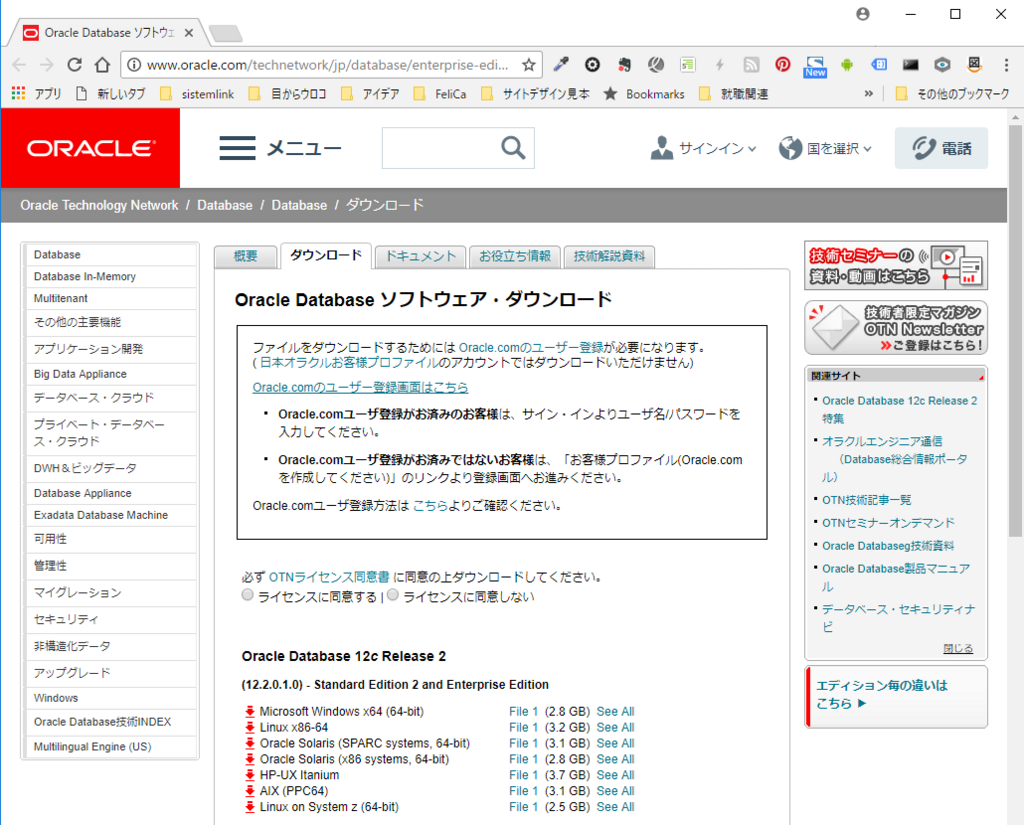Image resolution: width=1024 pixels, height=825 pixels.
Task: Click the Pinterest extension icon
Action: 782,64
